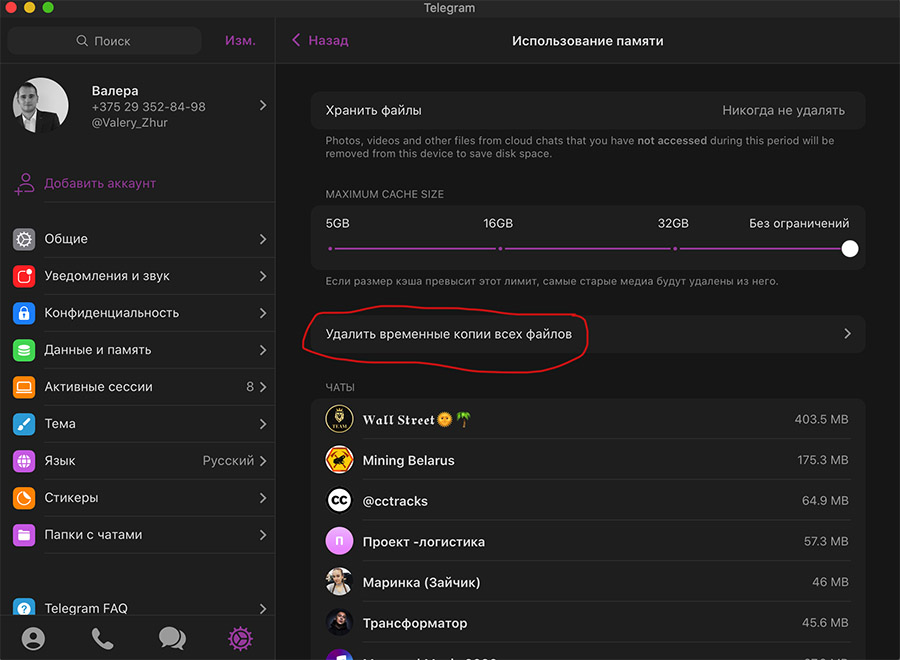
Task: Select the Settings gear tab
Action: [x=240, y=639]
